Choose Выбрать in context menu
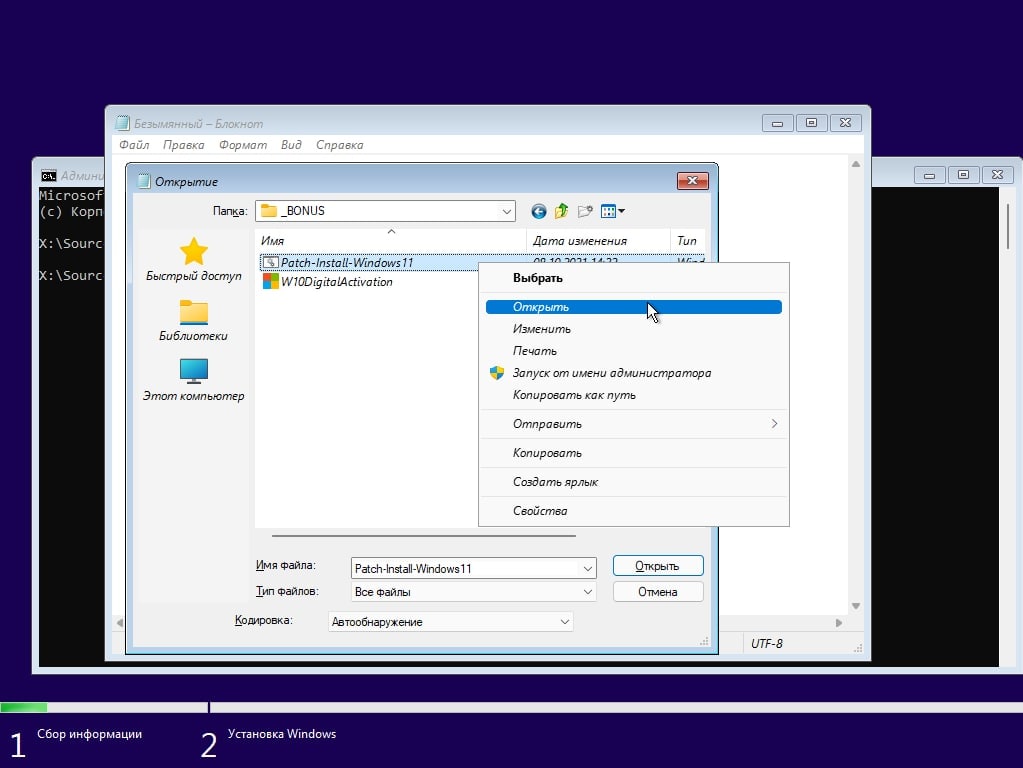Screen dimensions: 1023x768 634,278
